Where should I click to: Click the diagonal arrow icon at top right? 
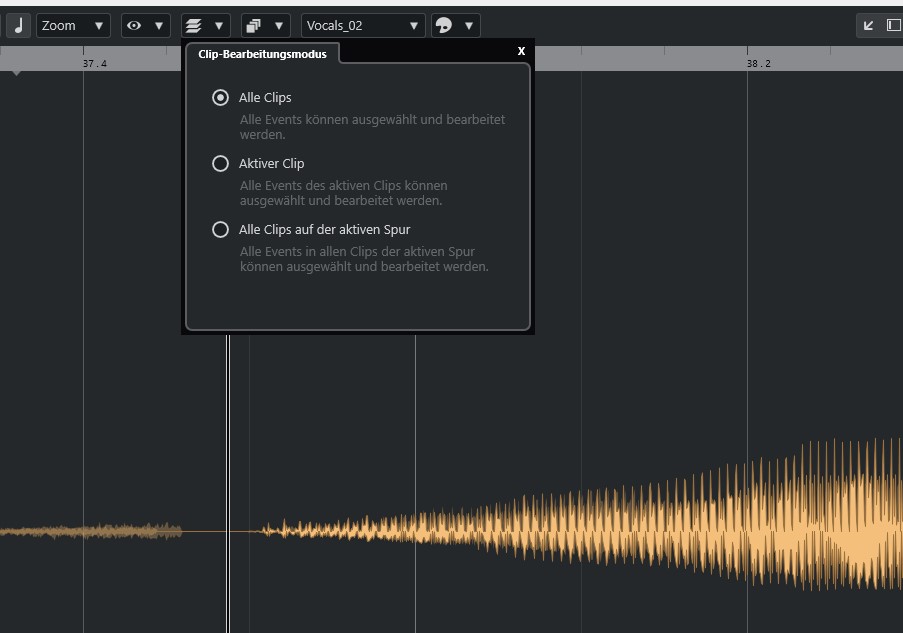tap(868, 26)
